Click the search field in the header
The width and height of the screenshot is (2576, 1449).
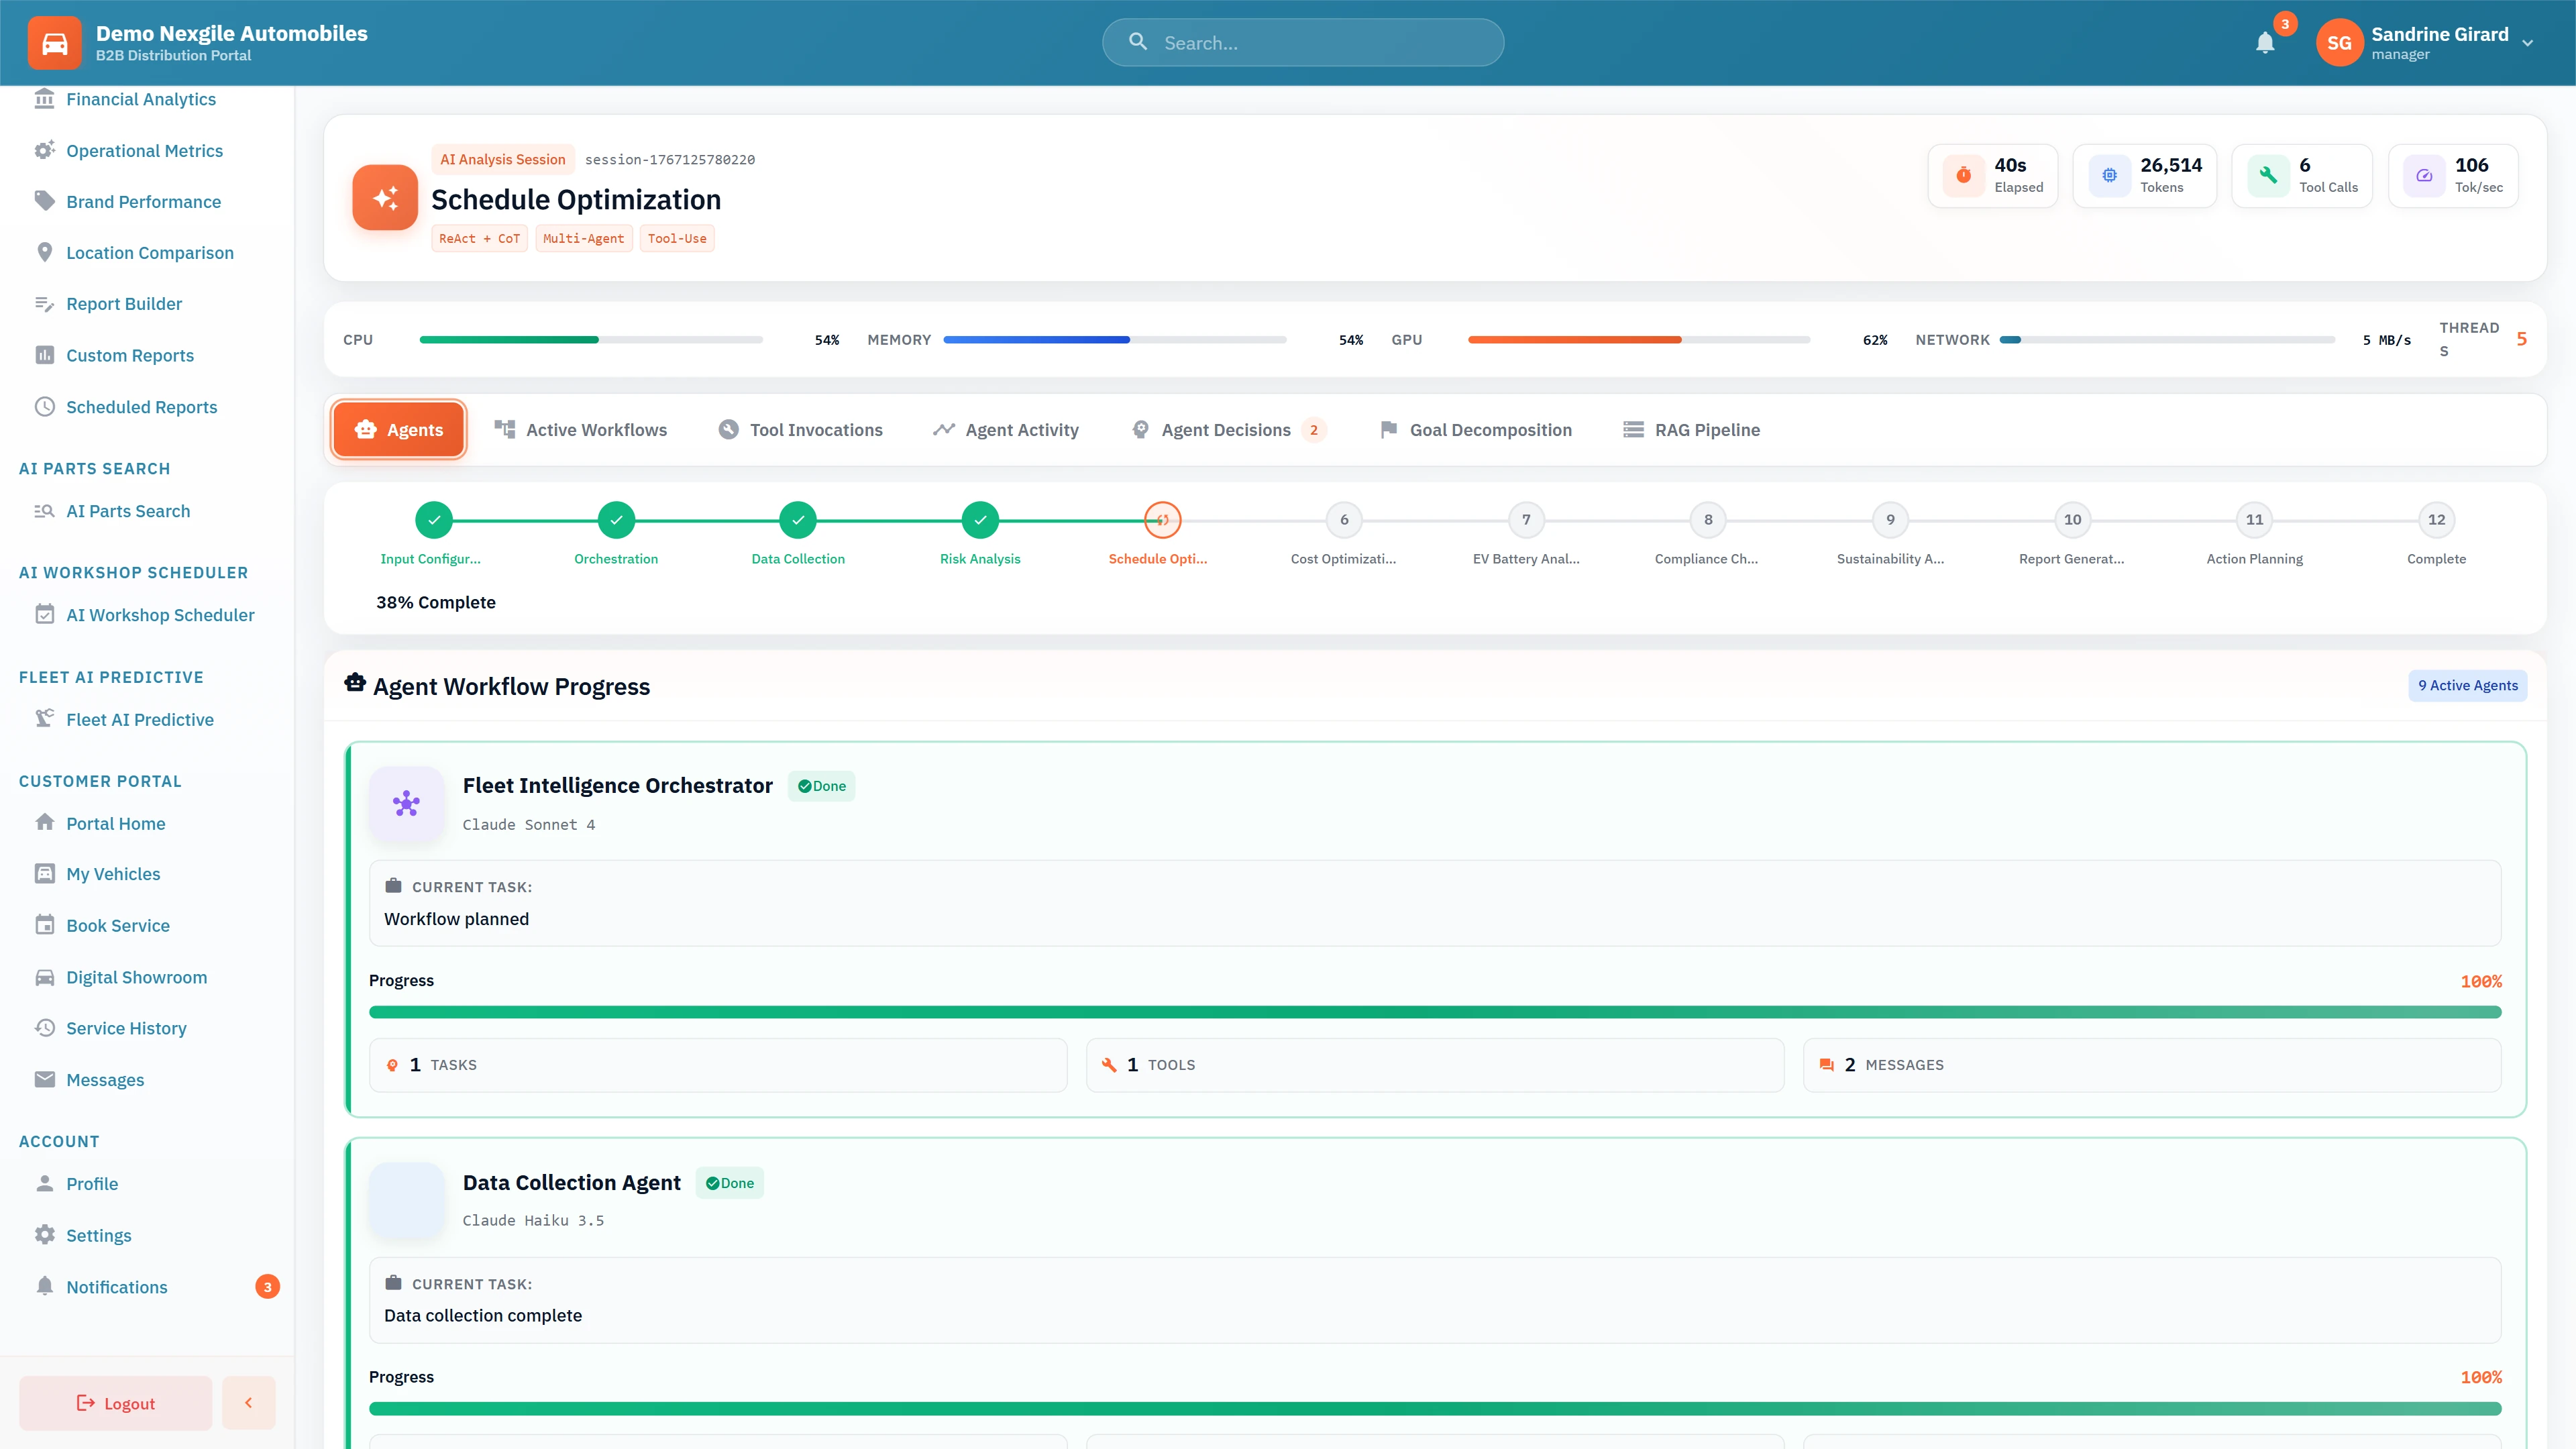pyautogui.click(x=1301, y=42)
